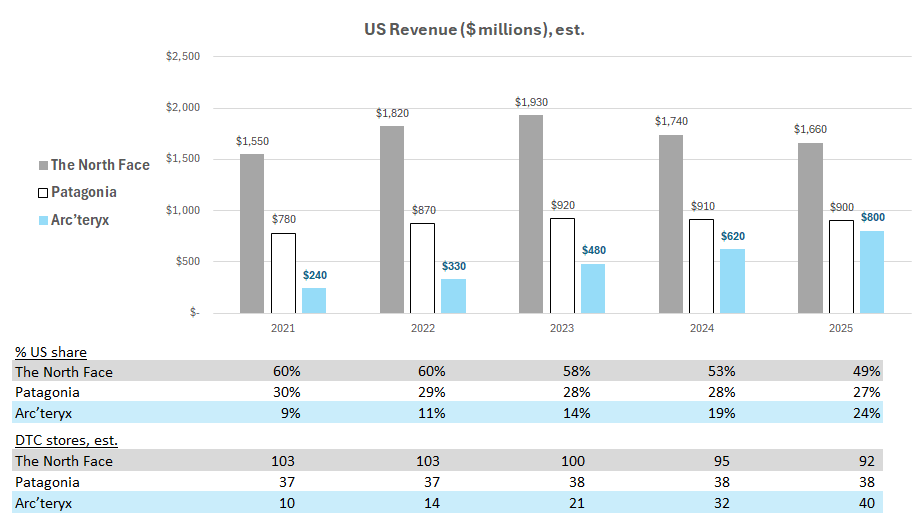Select the $1,820 data label
The image size is (919, 513).
coord(393,113)
